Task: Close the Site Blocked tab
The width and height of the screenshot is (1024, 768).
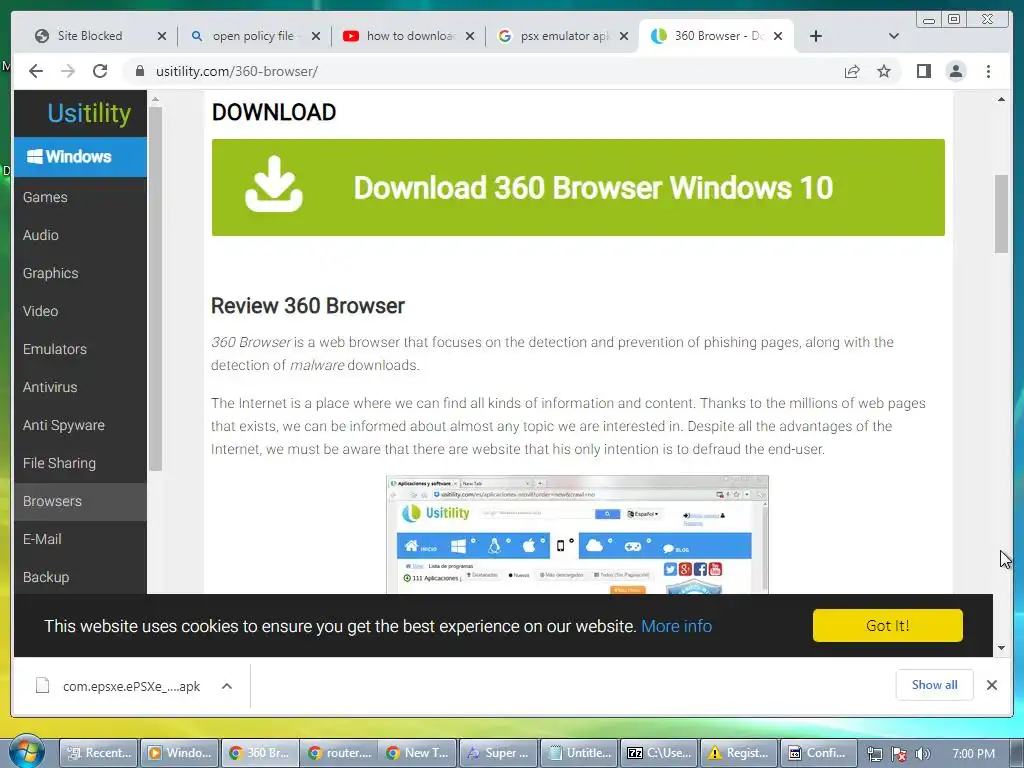Action: click(162, 36)
